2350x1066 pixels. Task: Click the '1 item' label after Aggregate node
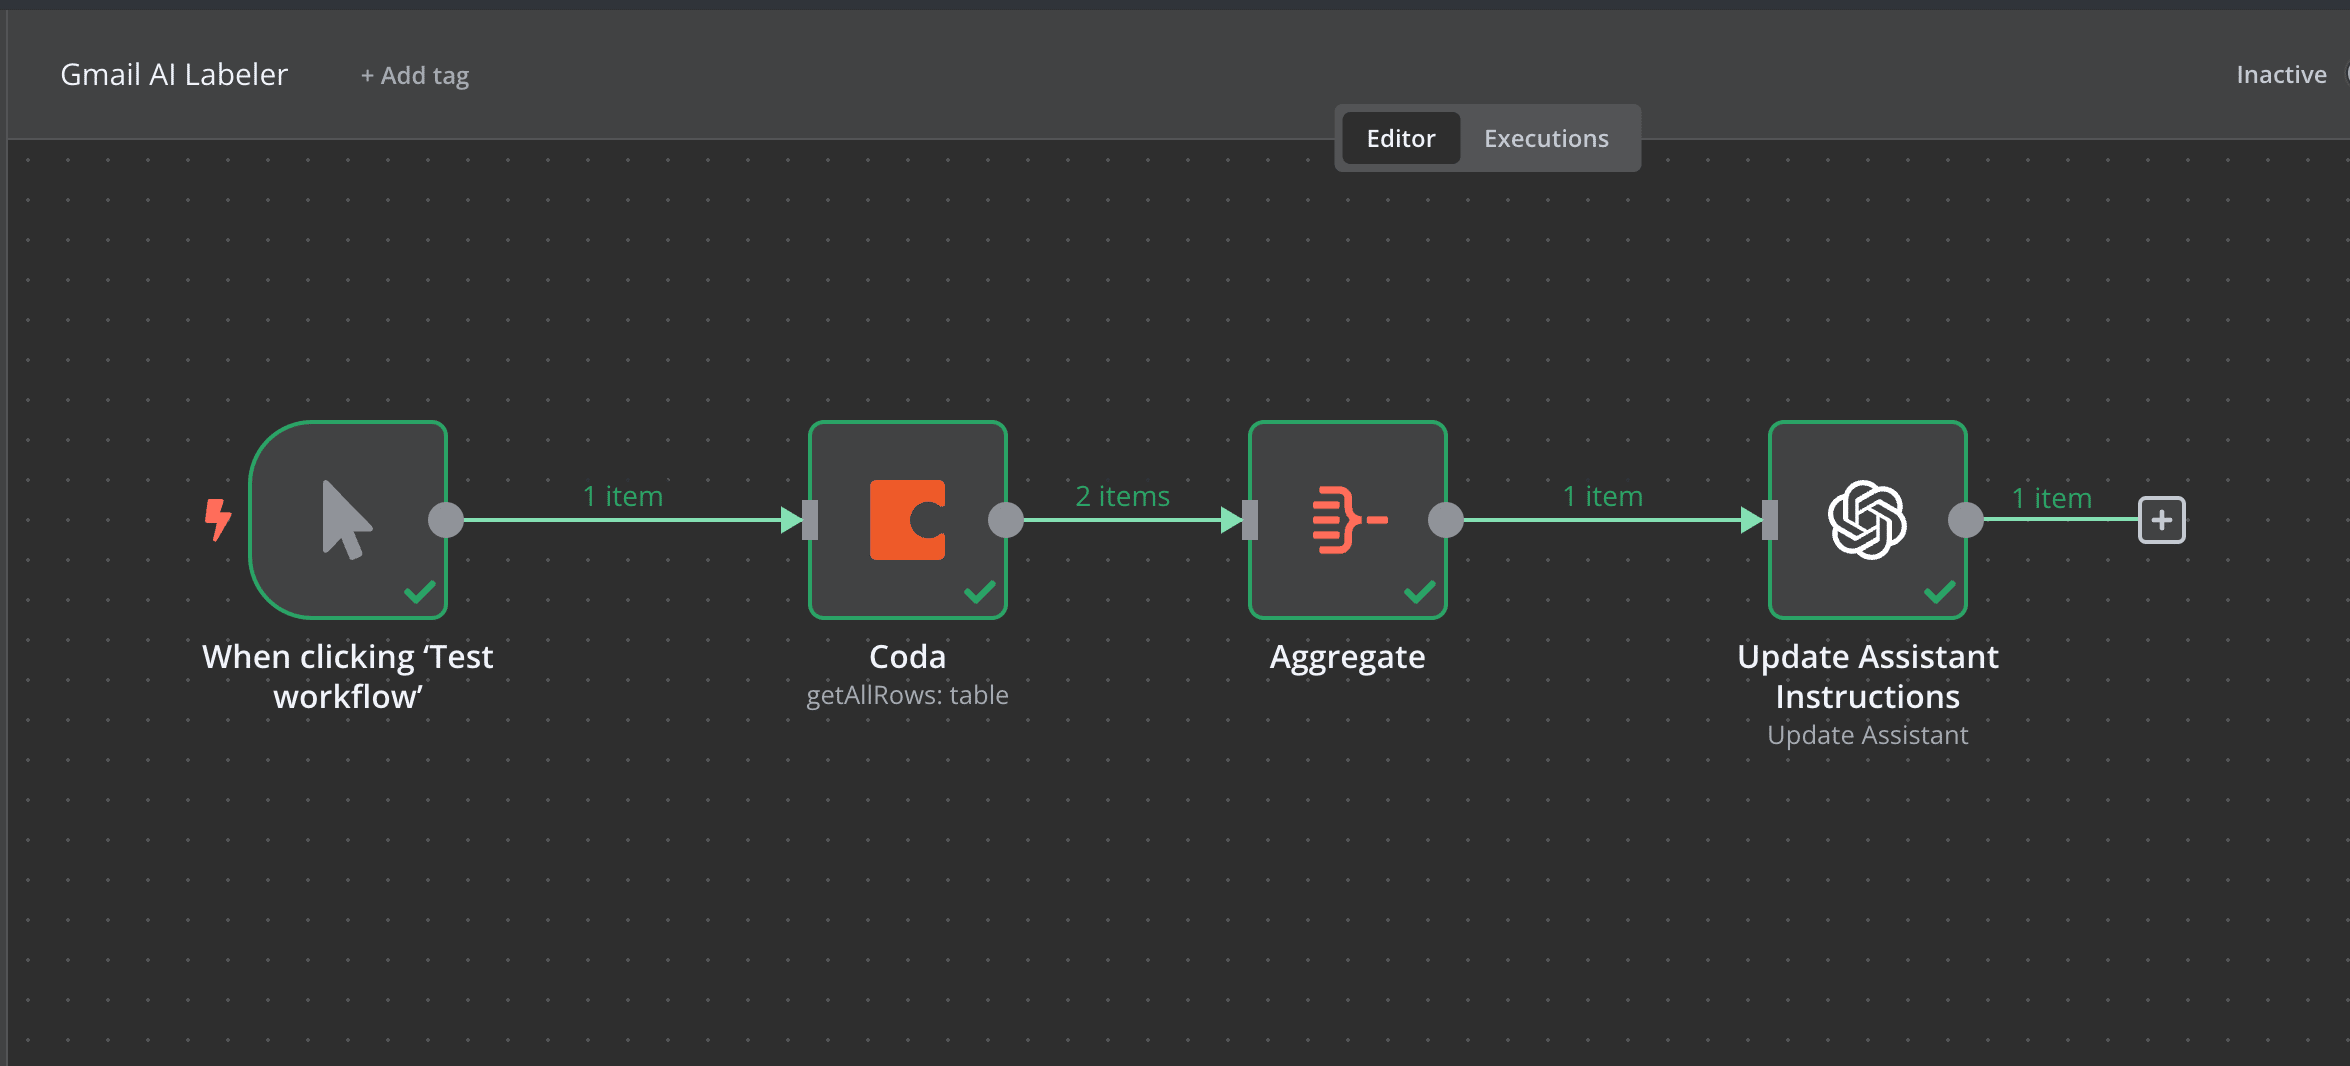[x=1603, y=496]
